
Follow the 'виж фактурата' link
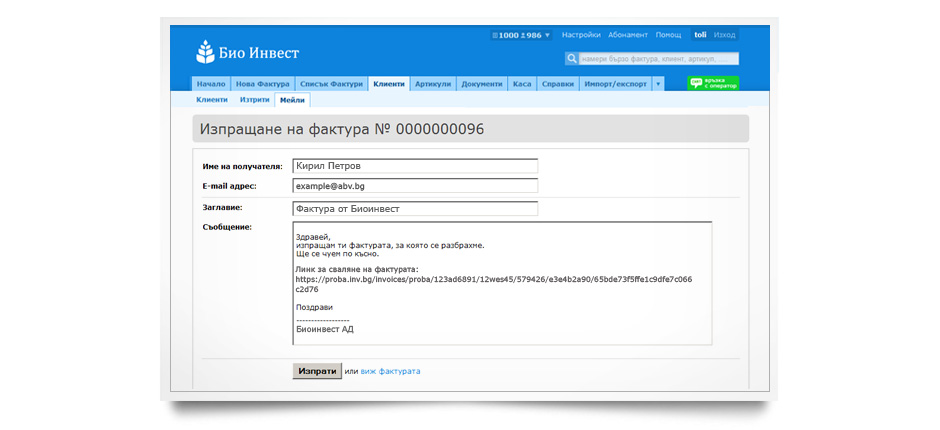point(390,371)
